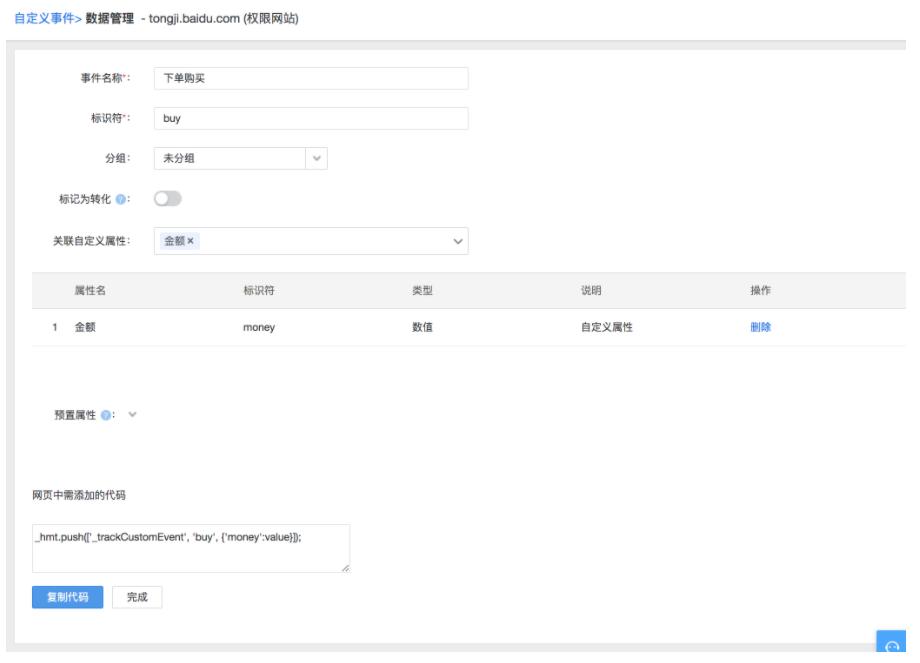Click help icon next to 预置属性
The width and height of the screenshot is (920, 663).
click(106, 415)
